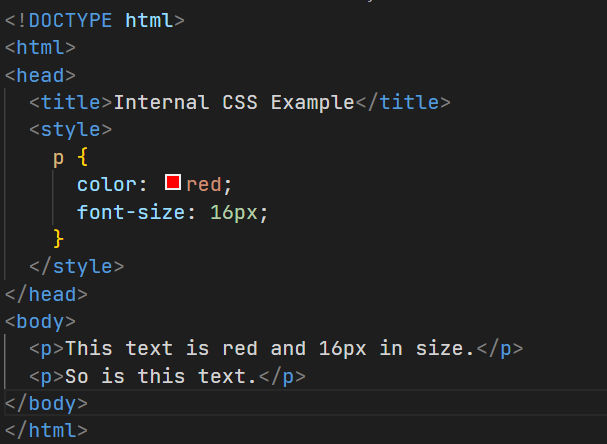Click the yellow closing curly brace
This screenshot has width=607, height=444.
(x=58, y=239)
